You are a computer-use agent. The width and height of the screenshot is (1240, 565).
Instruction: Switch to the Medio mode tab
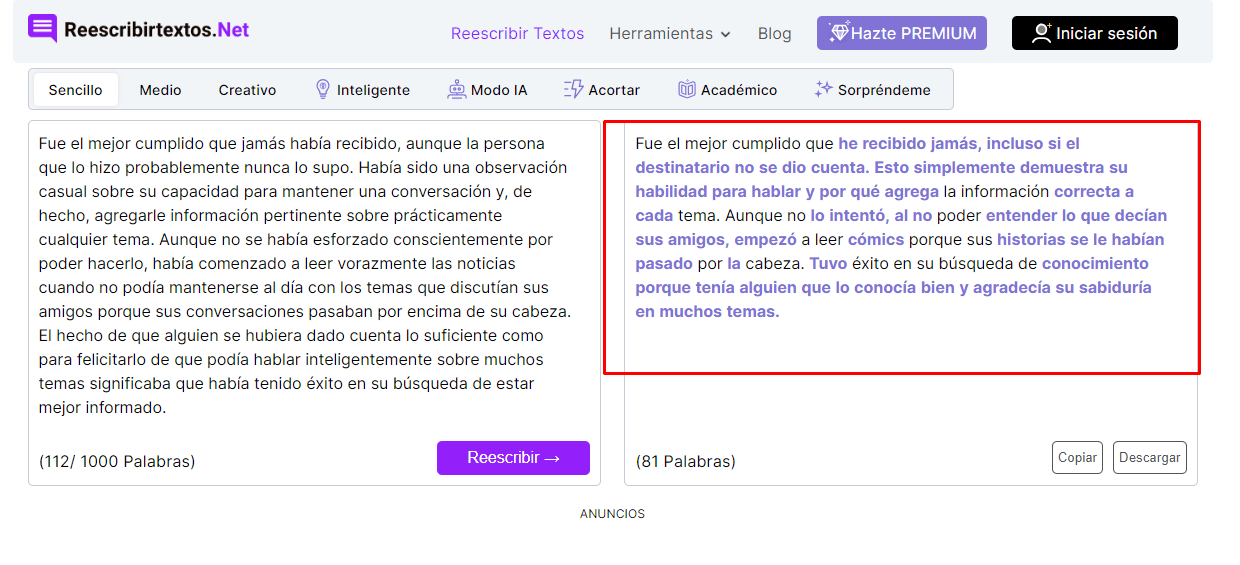160,90
